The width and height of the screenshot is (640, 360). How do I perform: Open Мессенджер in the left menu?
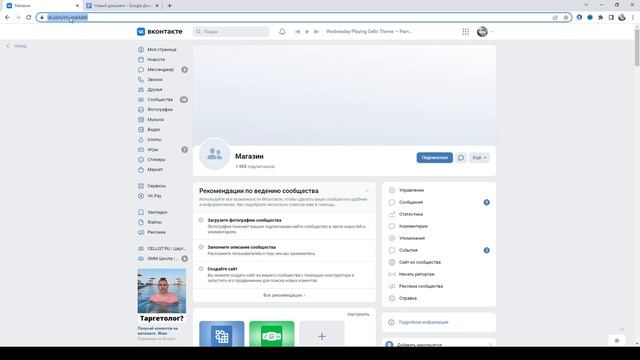[x=160, y=69]
